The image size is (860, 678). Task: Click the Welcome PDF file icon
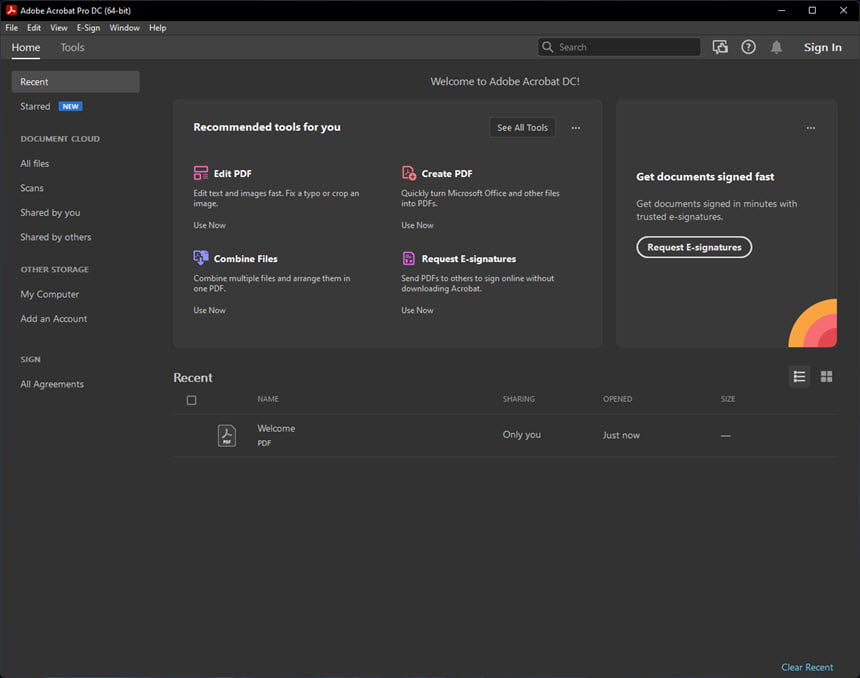[227, 436]
